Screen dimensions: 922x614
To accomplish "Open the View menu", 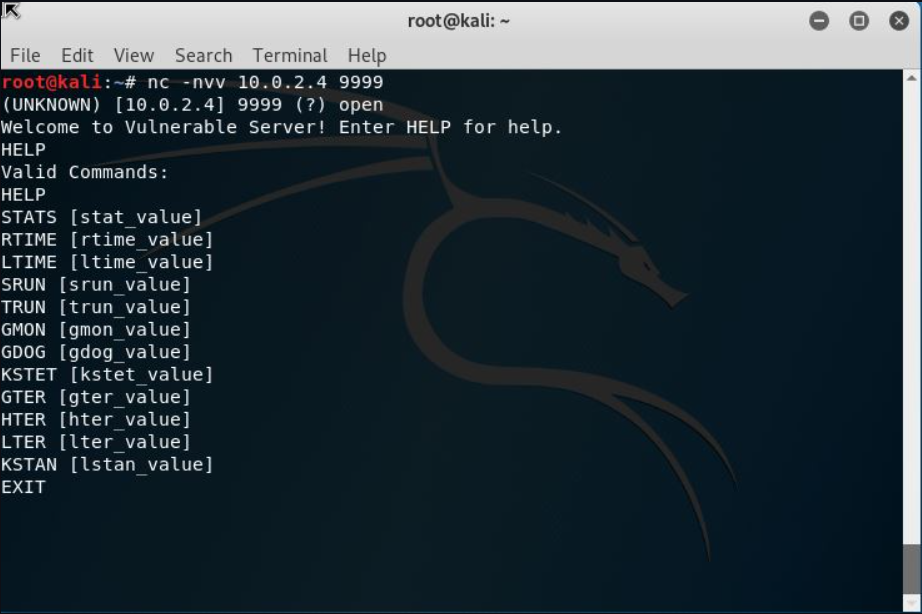I will (x=133, y=56).
